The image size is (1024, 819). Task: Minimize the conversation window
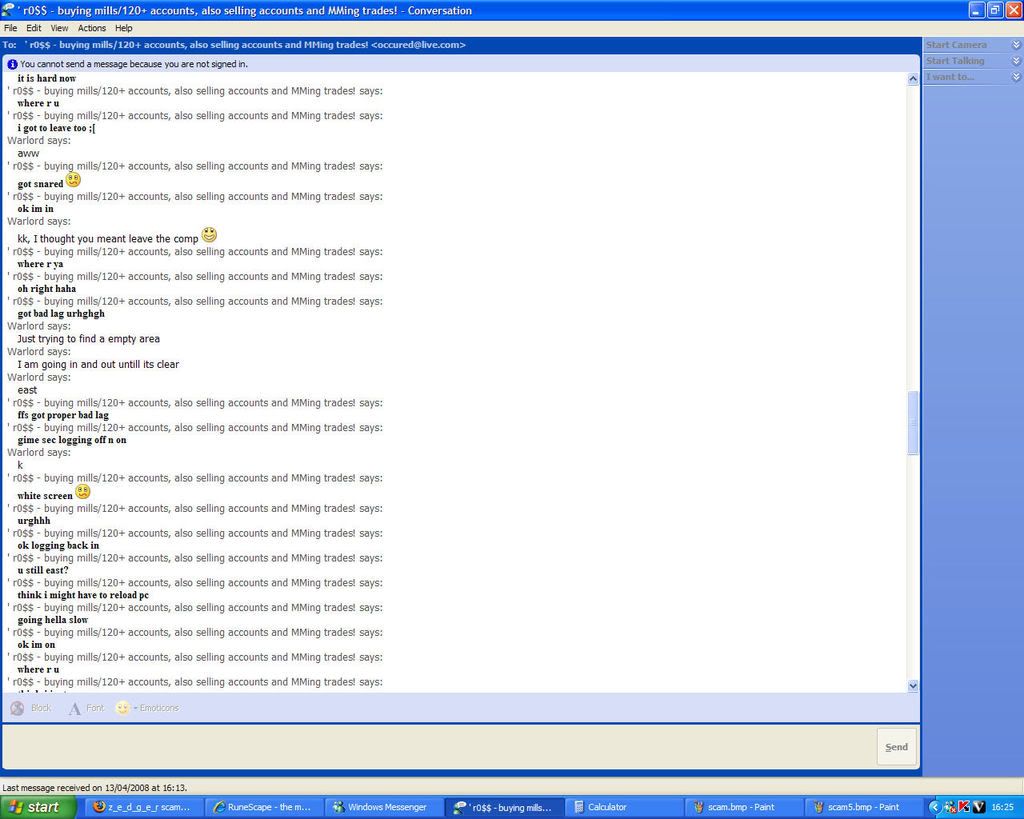tap(976, 10)
